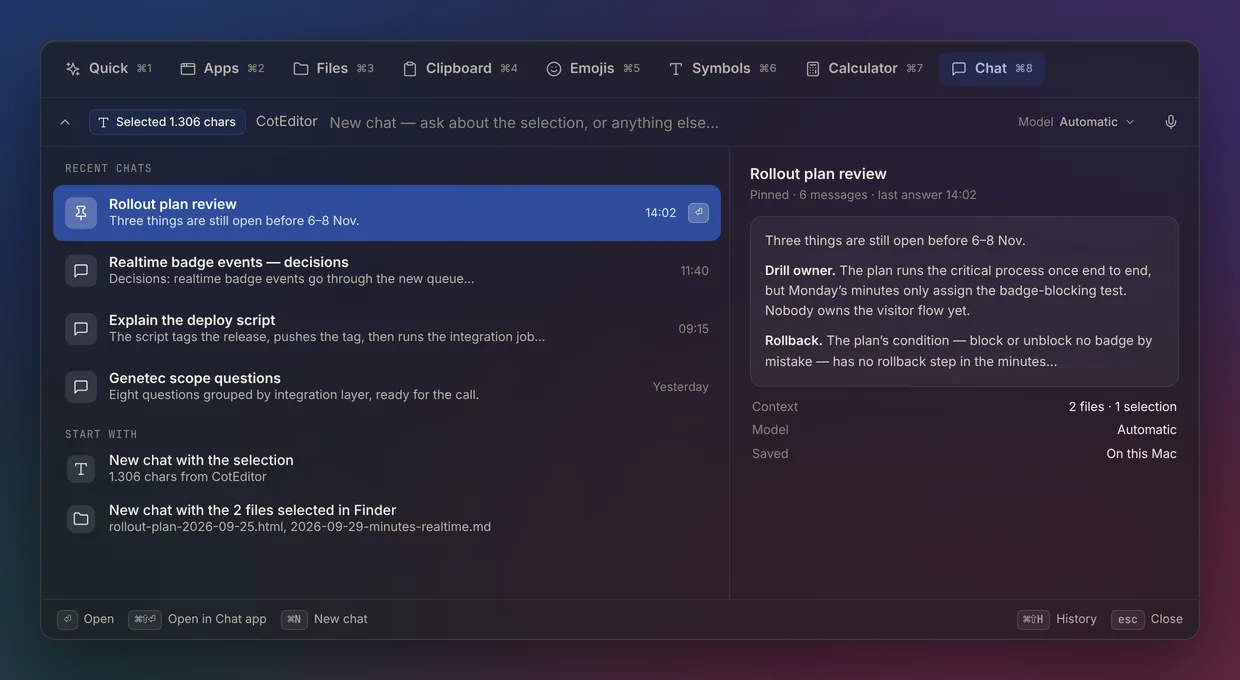The image size is (1240, 680).
Task: Switch to the Files tab
Action: 333,68
